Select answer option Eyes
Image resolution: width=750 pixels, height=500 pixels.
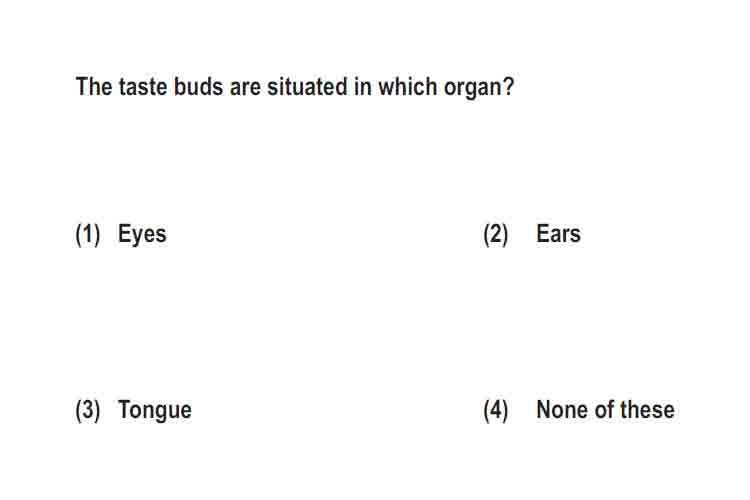(142, 235)
